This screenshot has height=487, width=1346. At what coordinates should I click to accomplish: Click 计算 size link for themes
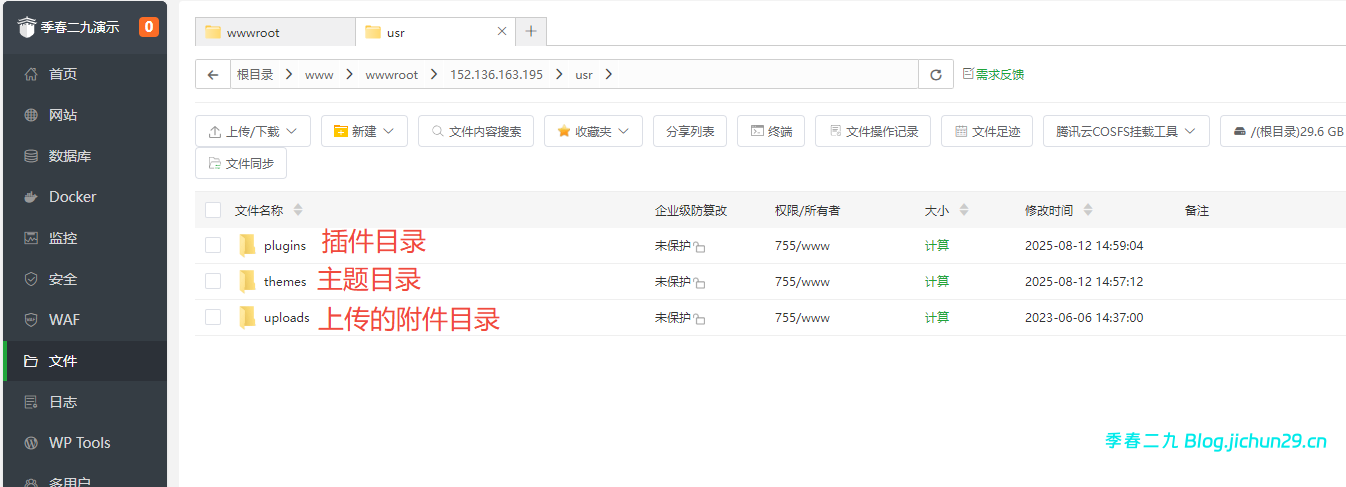(x=937, y=281)
